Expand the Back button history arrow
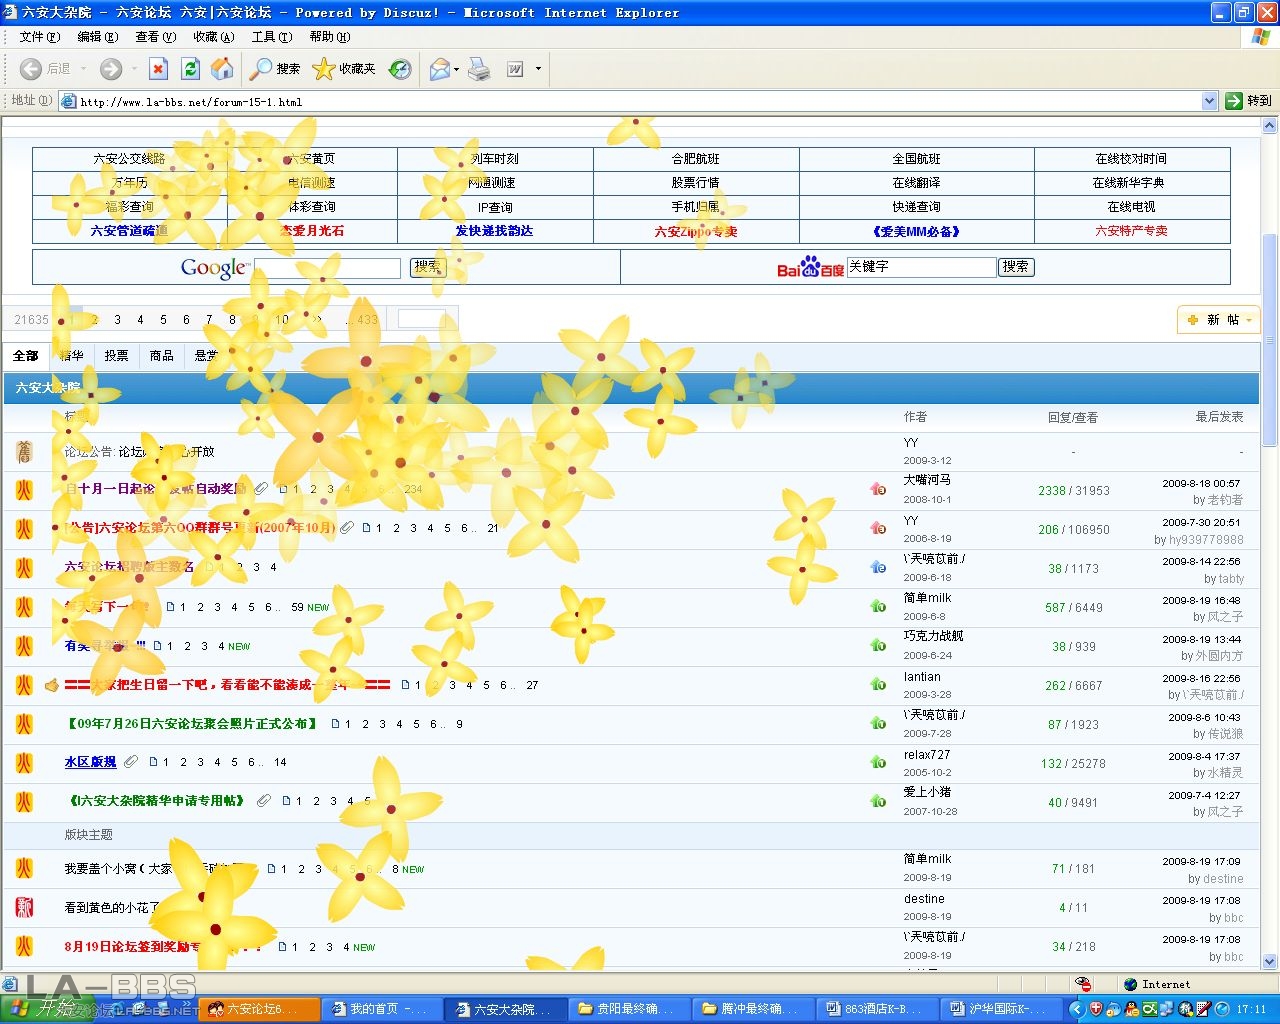 click(x=84, y=69)
